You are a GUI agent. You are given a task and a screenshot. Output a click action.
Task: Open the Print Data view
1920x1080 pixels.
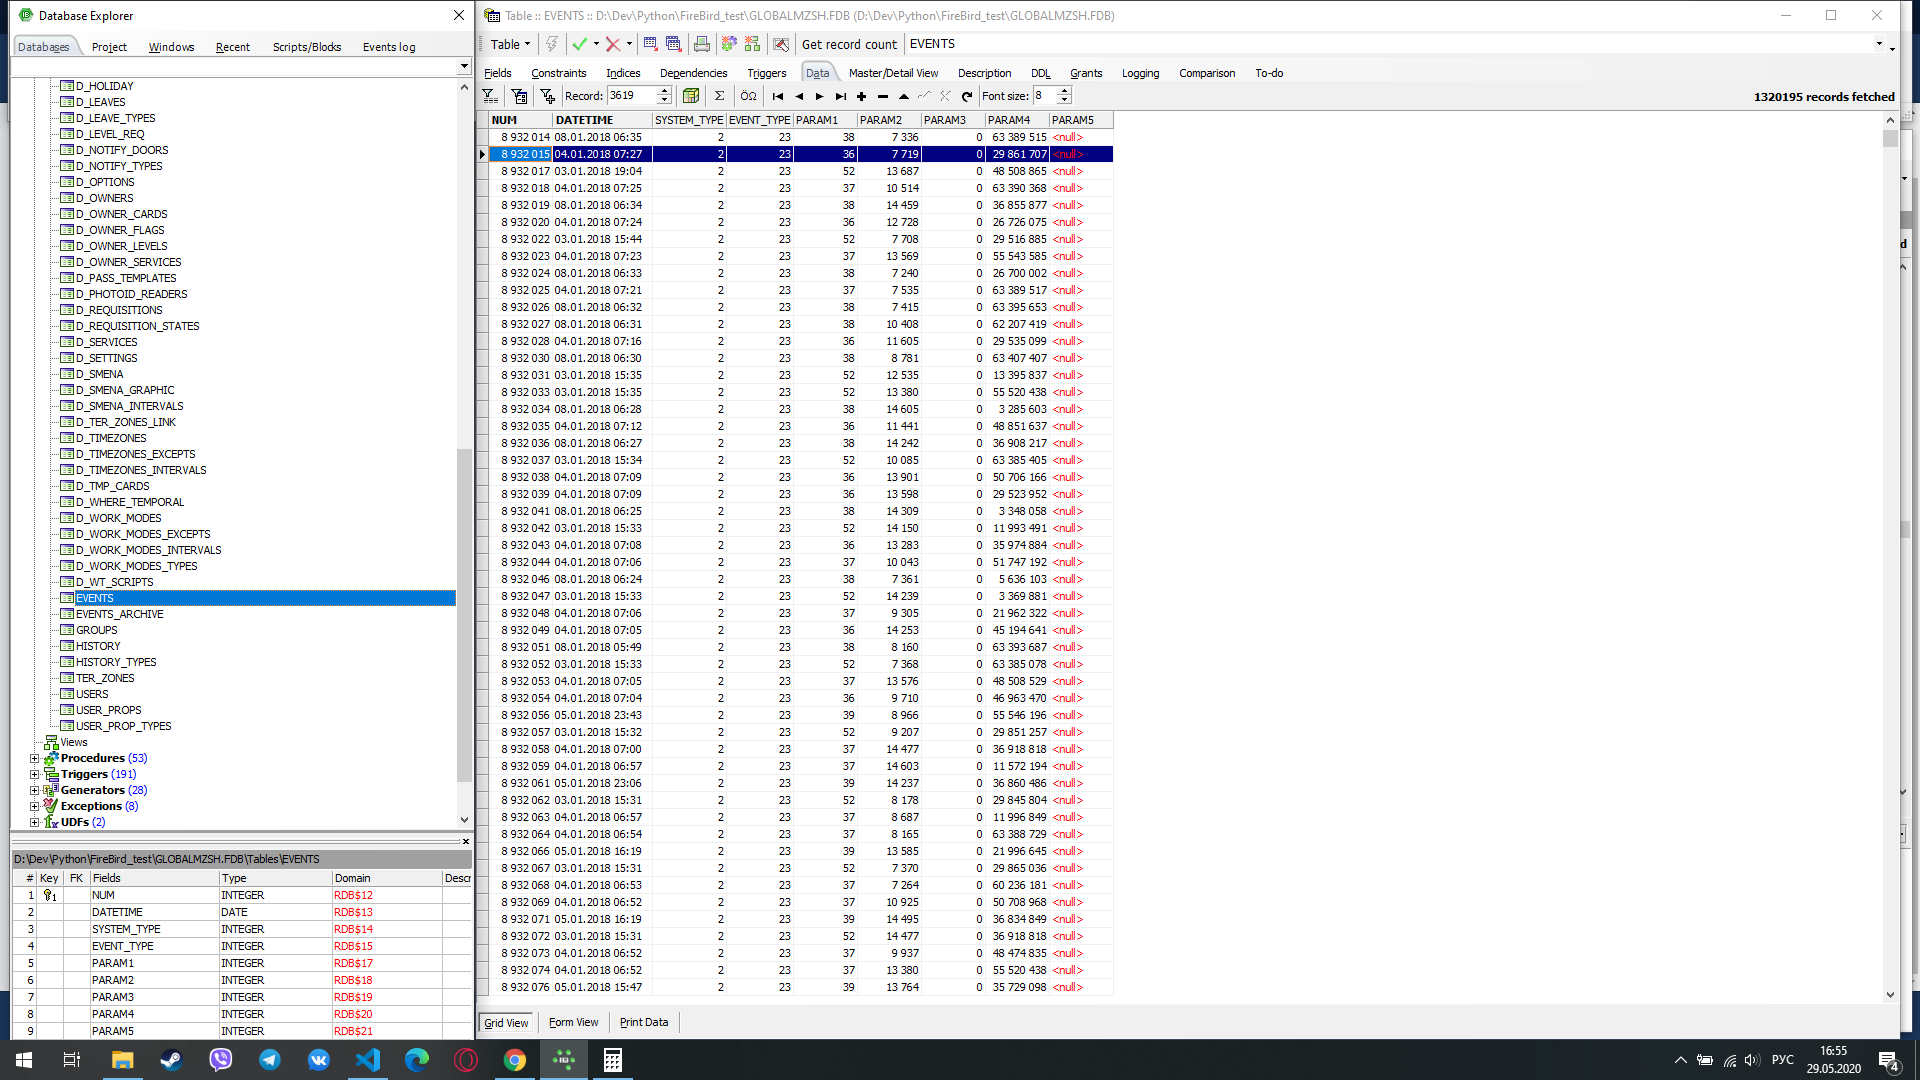click(644, 1022)
